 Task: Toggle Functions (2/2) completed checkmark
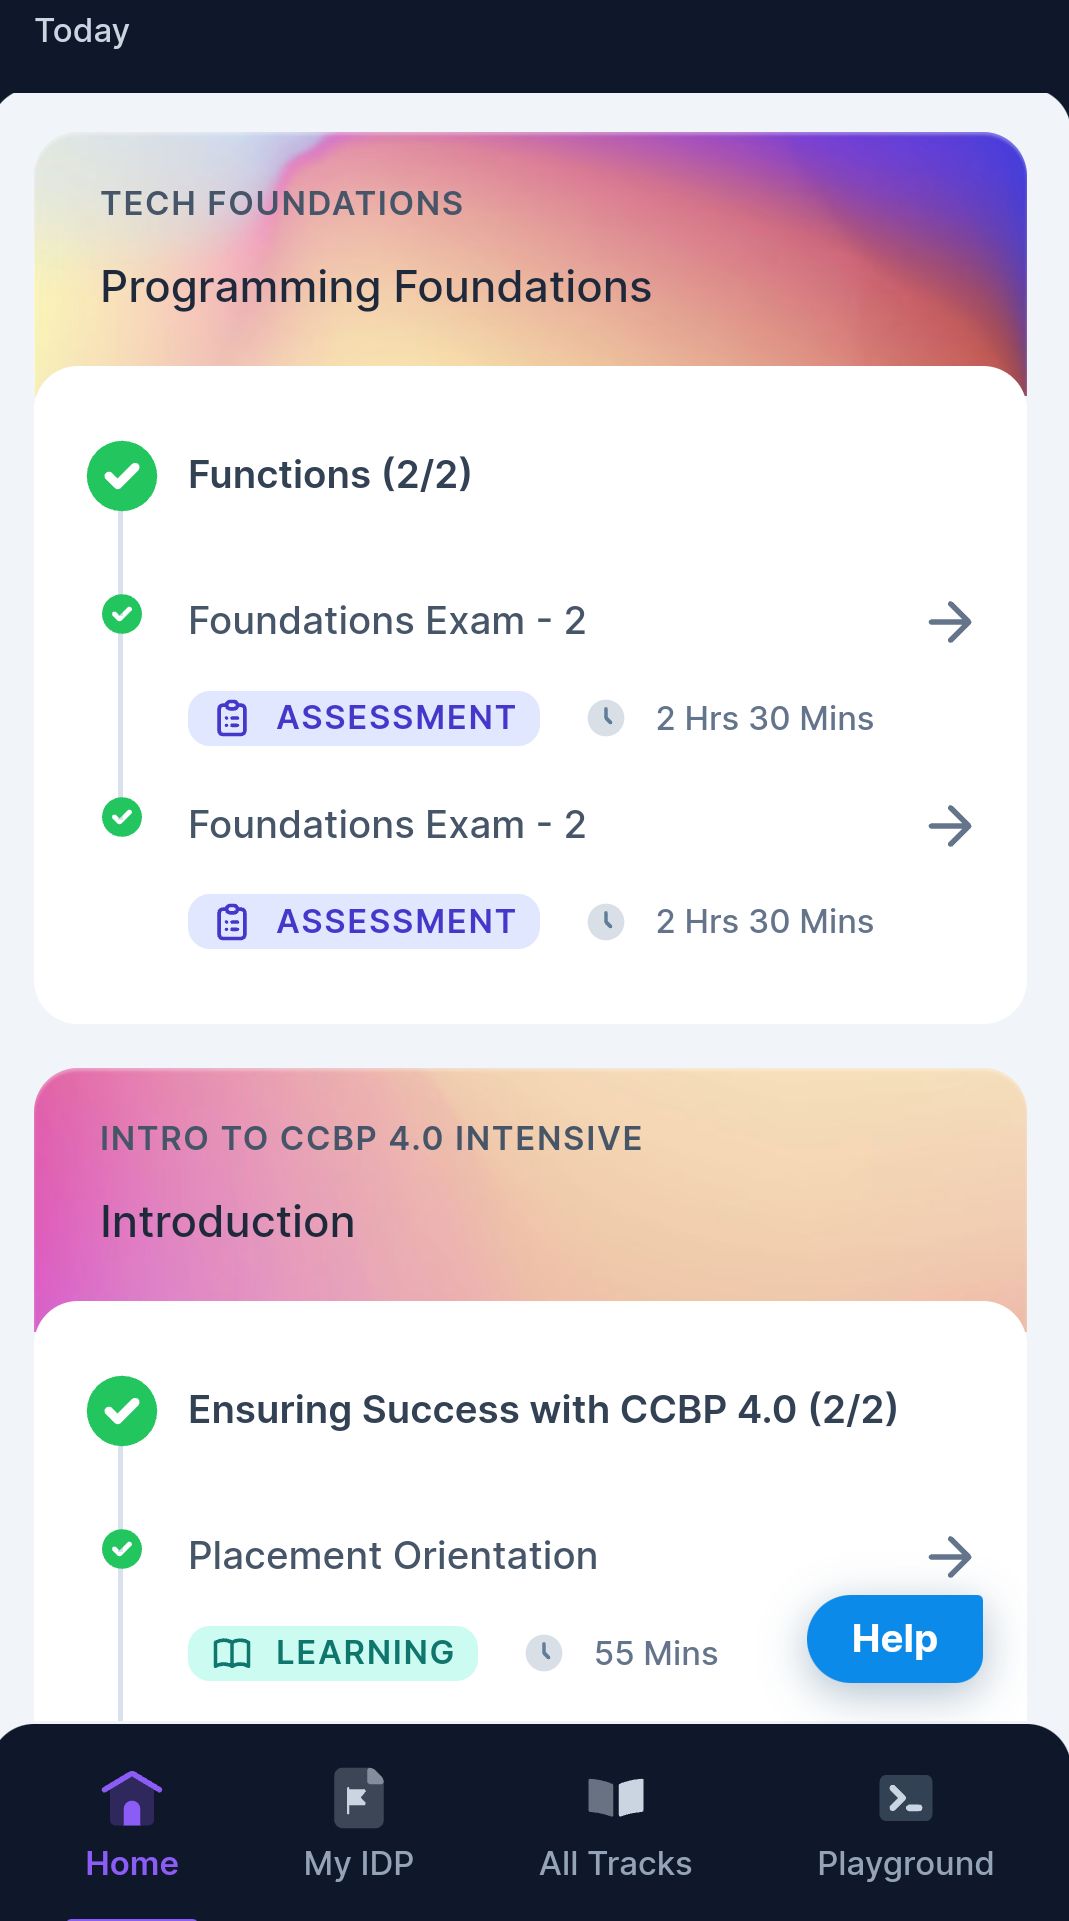click(122, 476)
